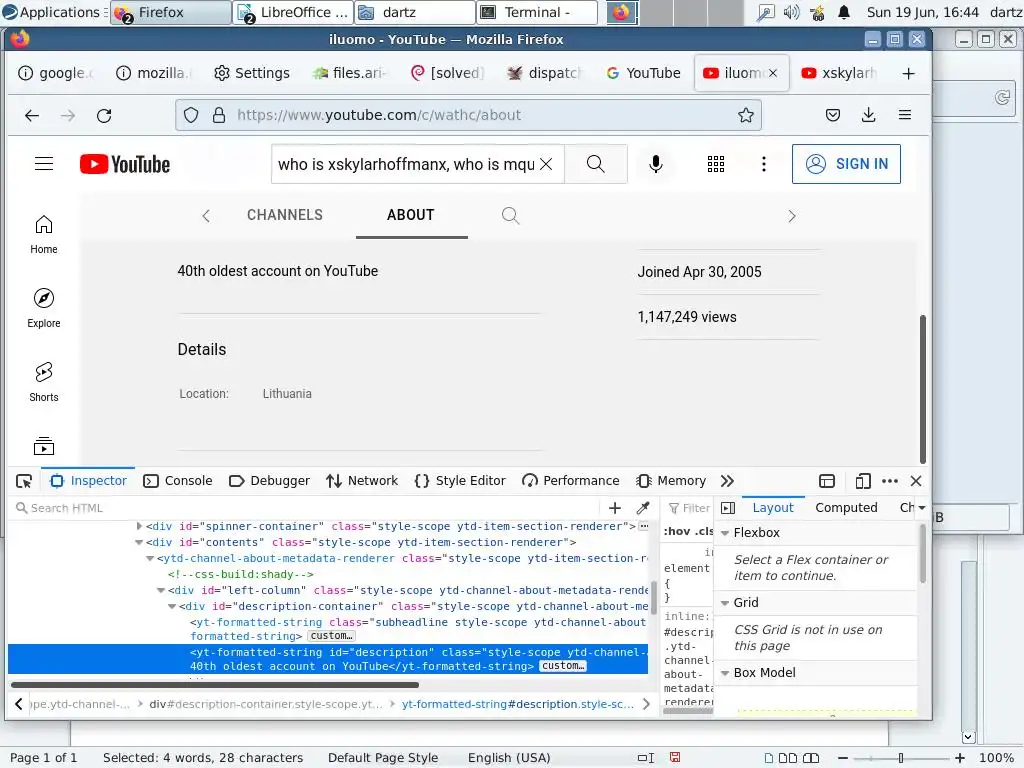Image resolution: width=1024 pixels, height=768 pixels.
Task: Toggle Responsive Design Mode icon in DevTools
Action: click(863, 481)
